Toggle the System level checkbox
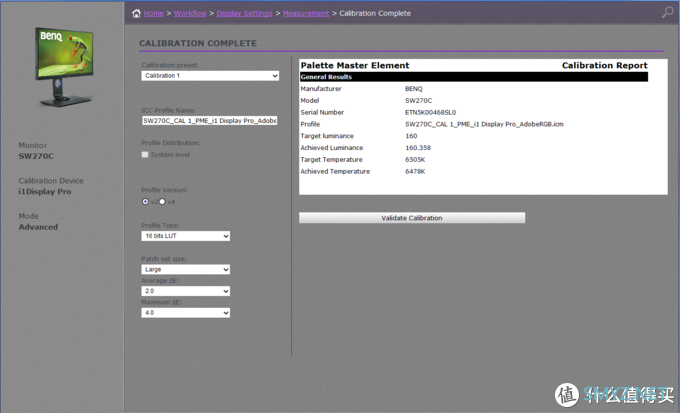 tap(145, 154)
